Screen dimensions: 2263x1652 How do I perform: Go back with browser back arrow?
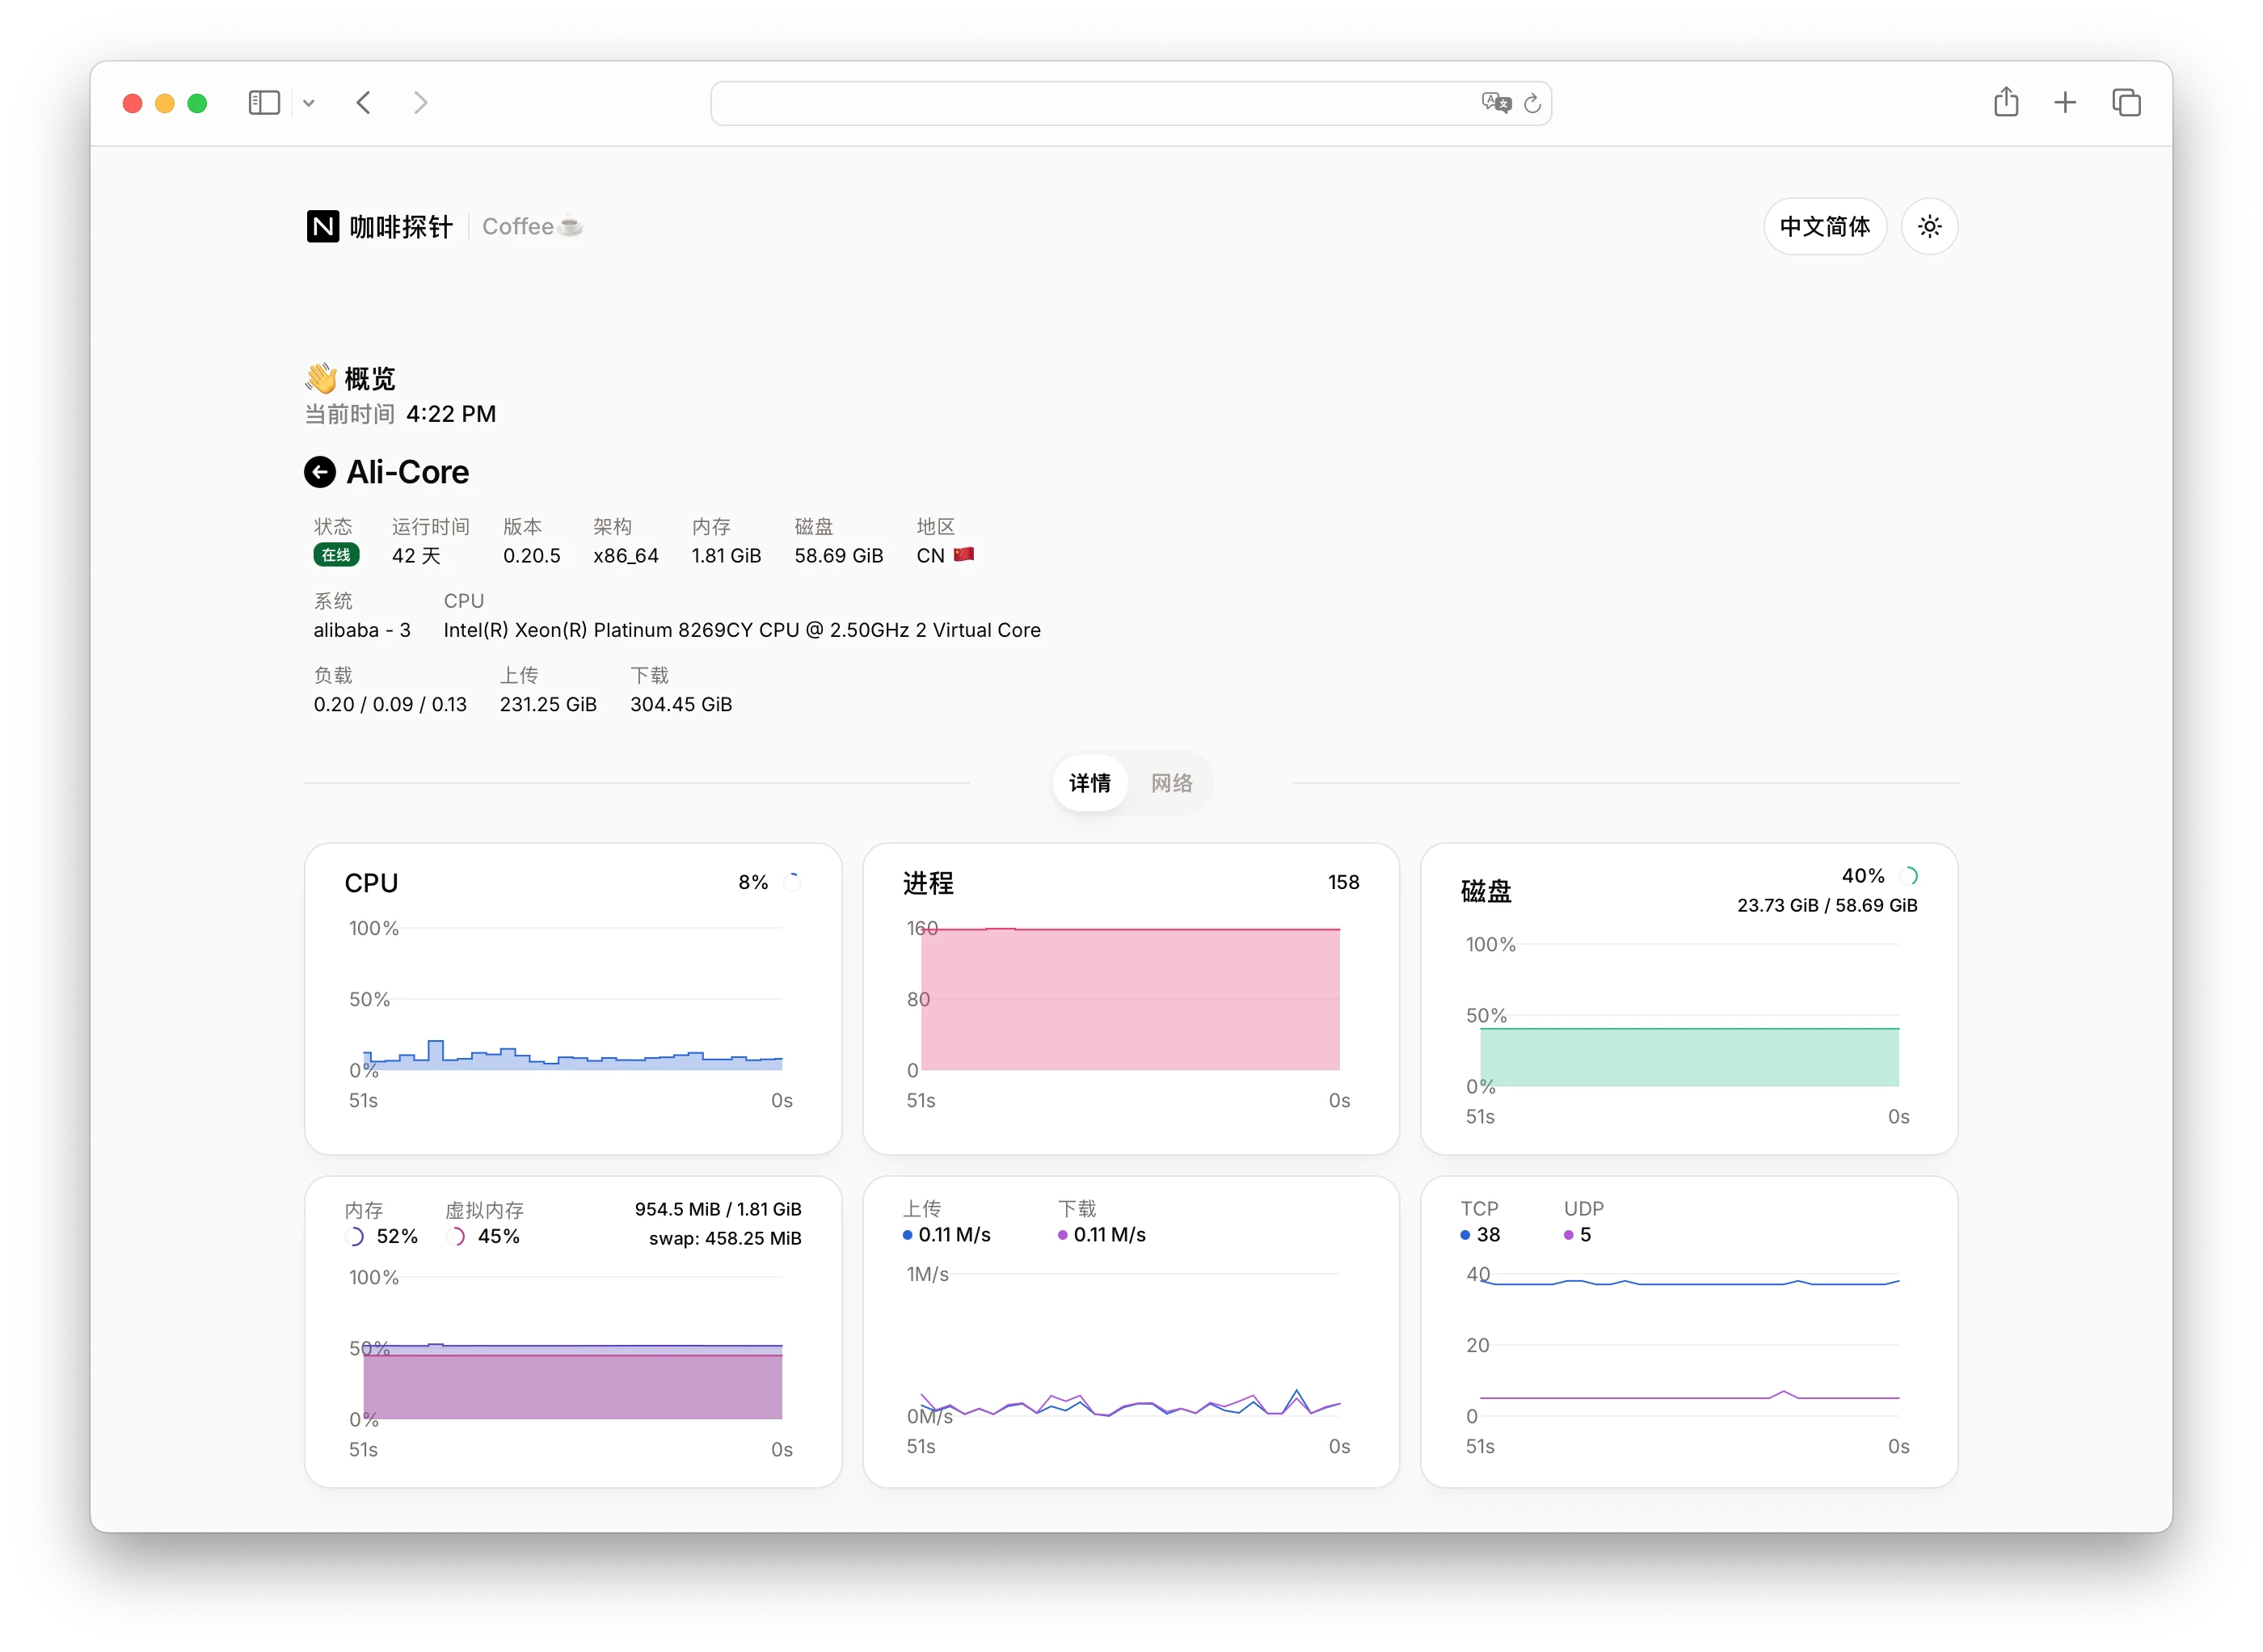point(364,103)
